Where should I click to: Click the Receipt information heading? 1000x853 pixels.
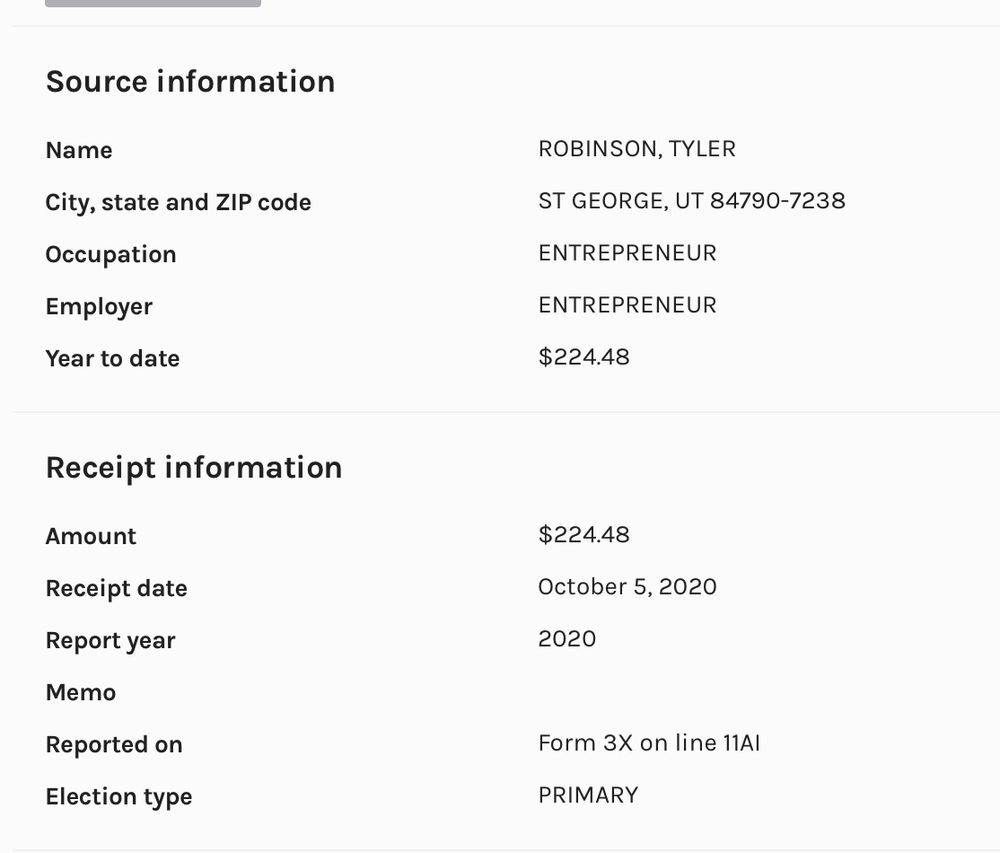point(194,467)
